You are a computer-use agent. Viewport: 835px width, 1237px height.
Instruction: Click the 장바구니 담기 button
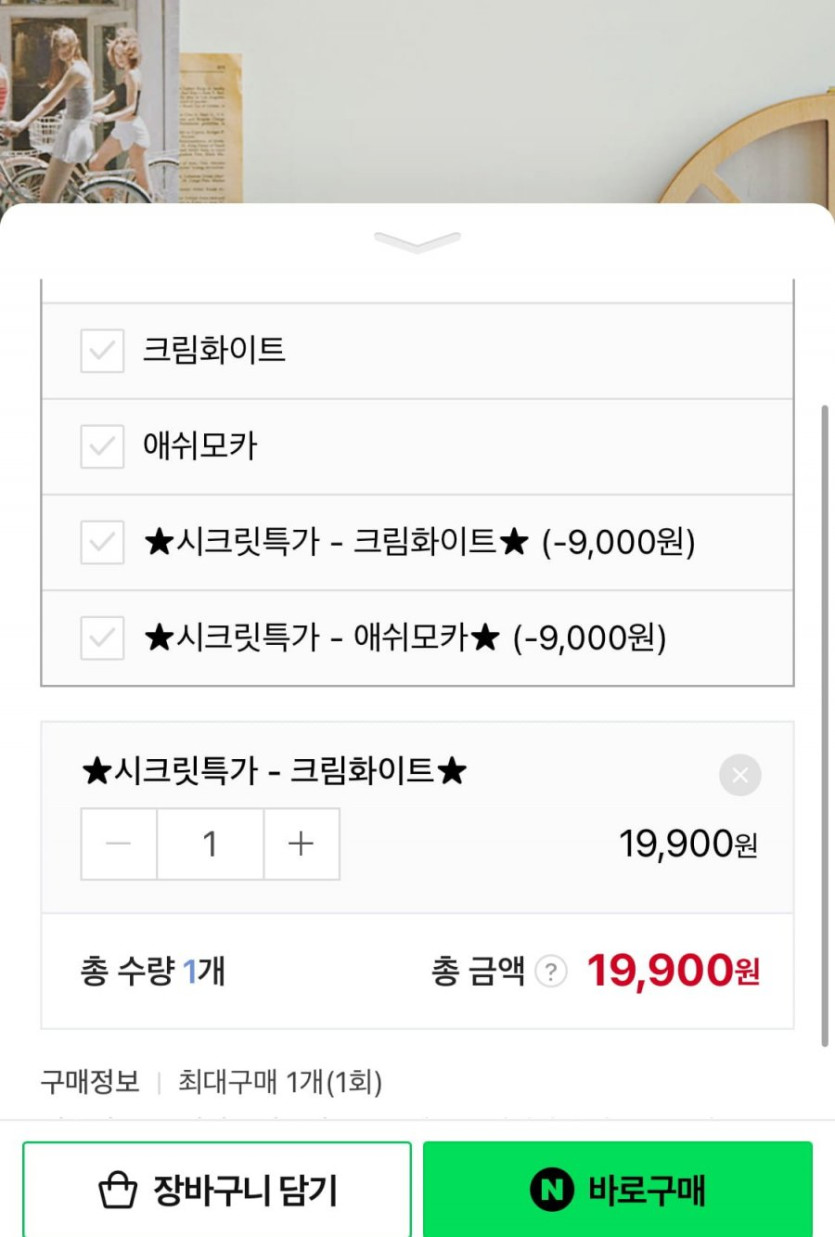coord(217,1190)
